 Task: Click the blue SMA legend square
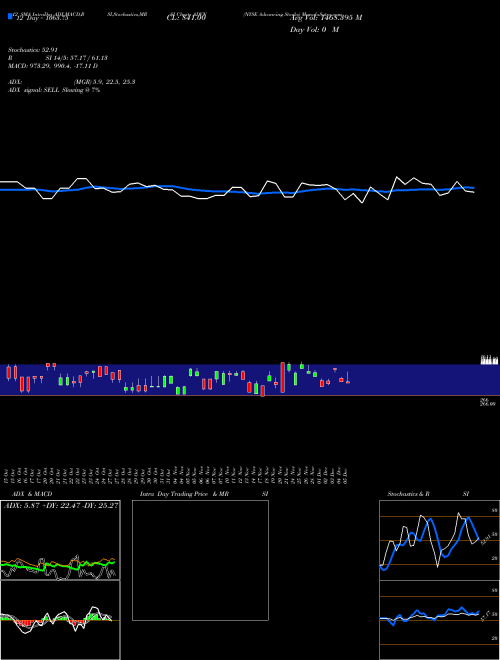click(10, 16)
